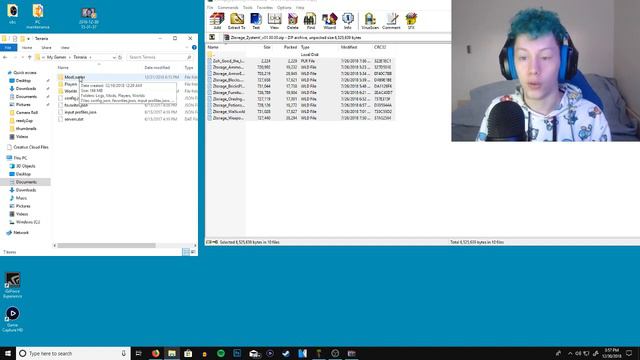This screenshot has width=640, height=360.
Task: Click the Delete icon in WinRAR toolbar
Action: tap(293, 20)
